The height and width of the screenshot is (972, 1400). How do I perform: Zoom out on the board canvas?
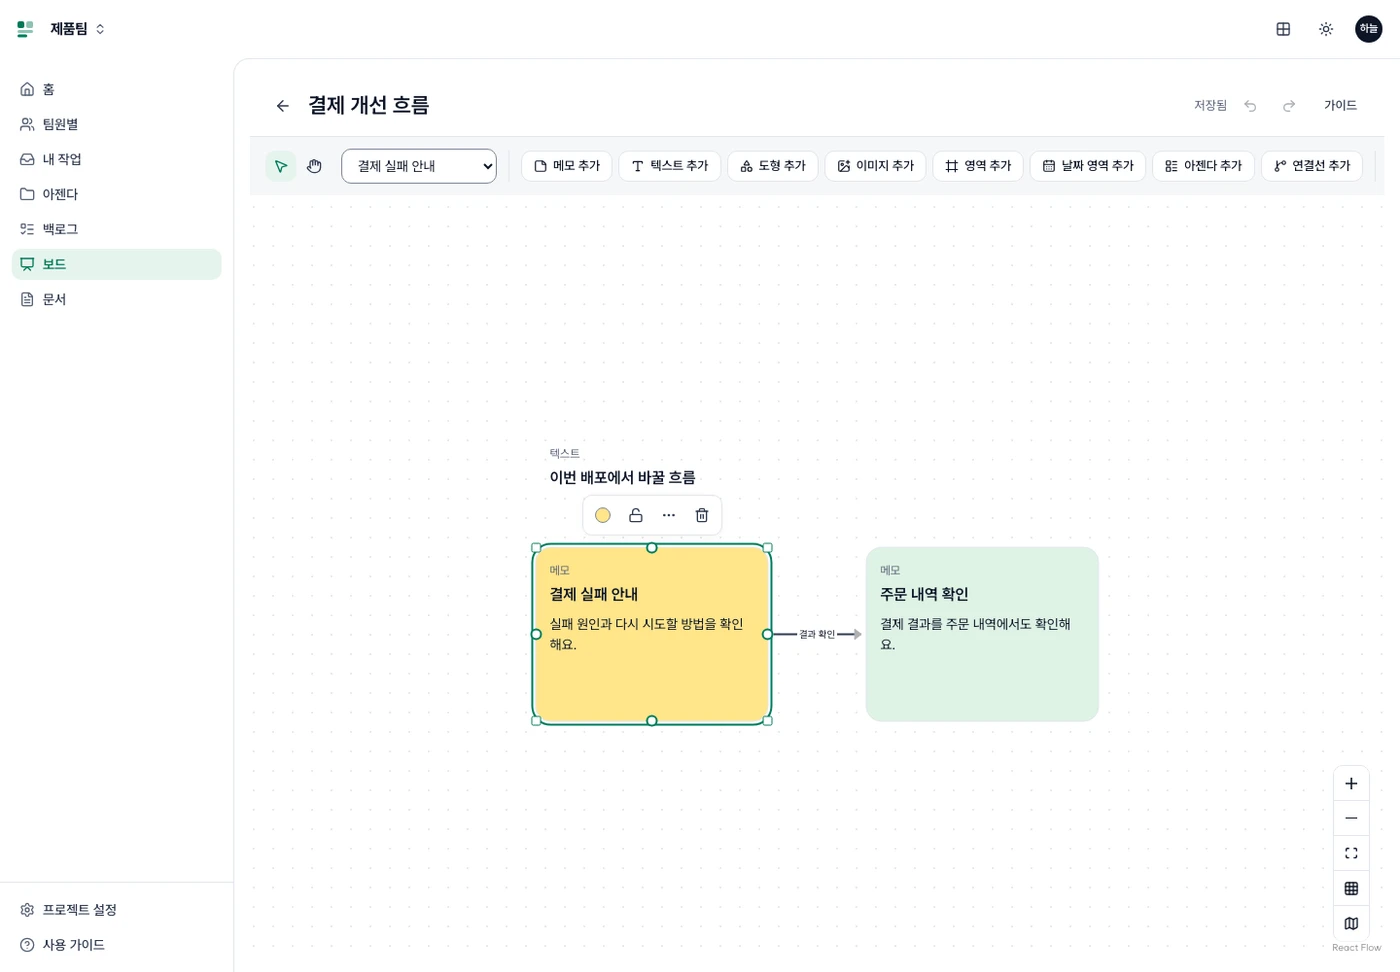pos(1351,818)
